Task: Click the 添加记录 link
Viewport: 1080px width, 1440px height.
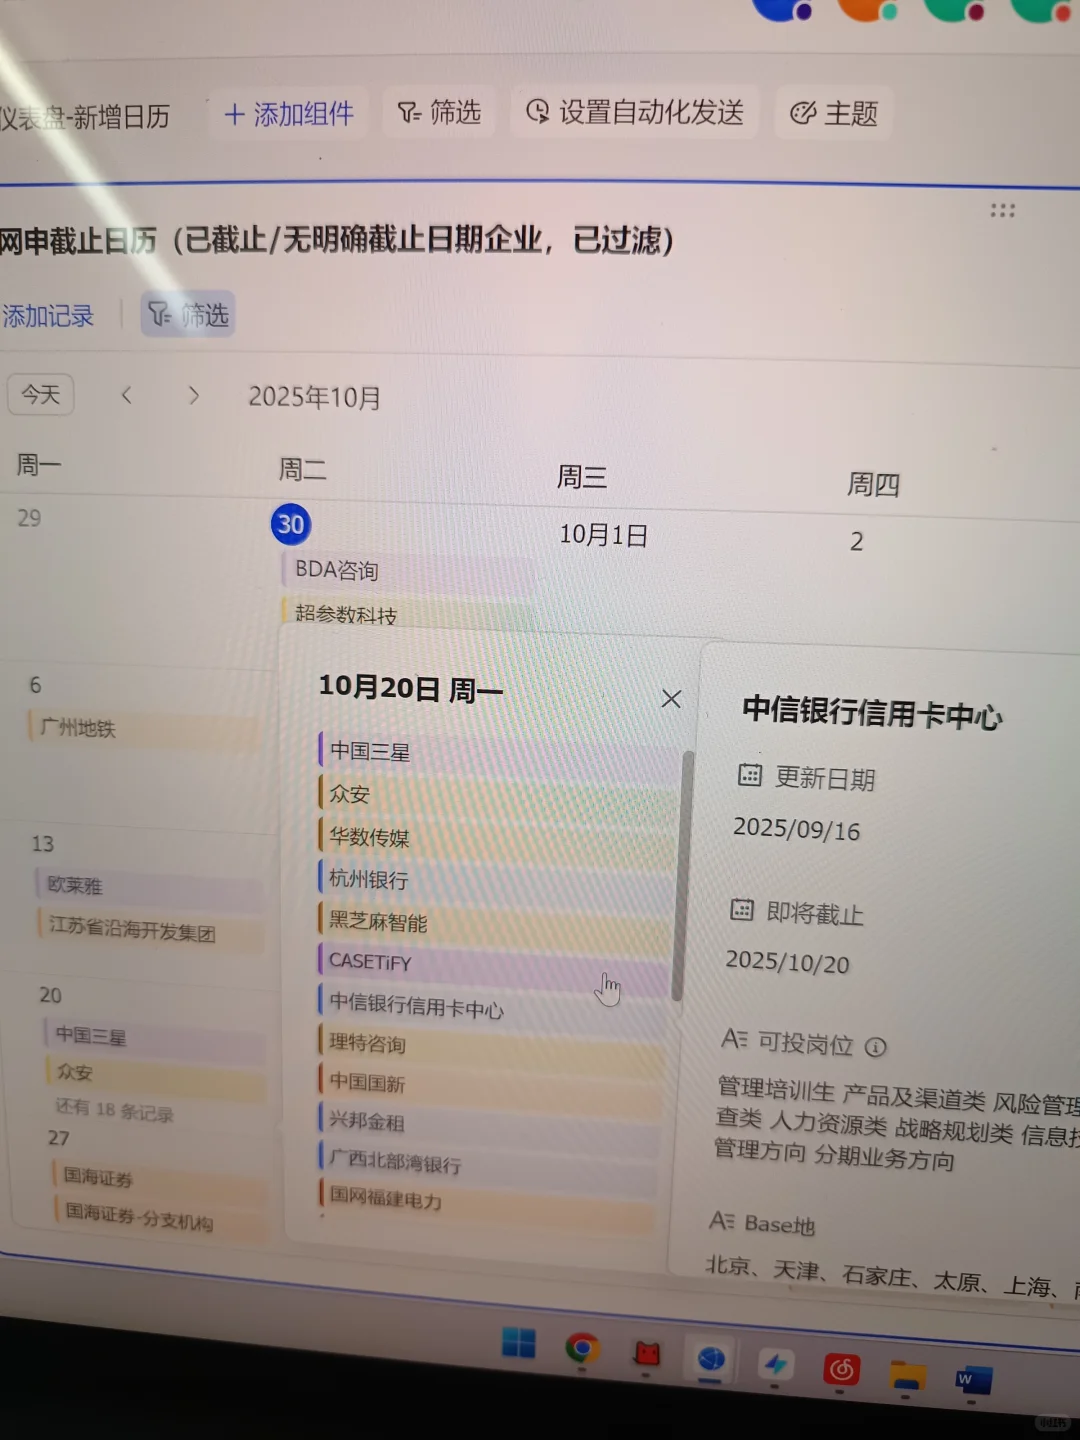Action: (47, 316)
